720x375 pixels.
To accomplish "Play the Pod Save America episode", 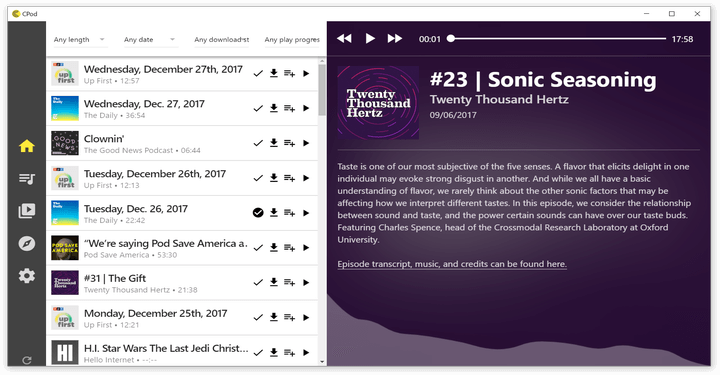I will pos(306,248).
